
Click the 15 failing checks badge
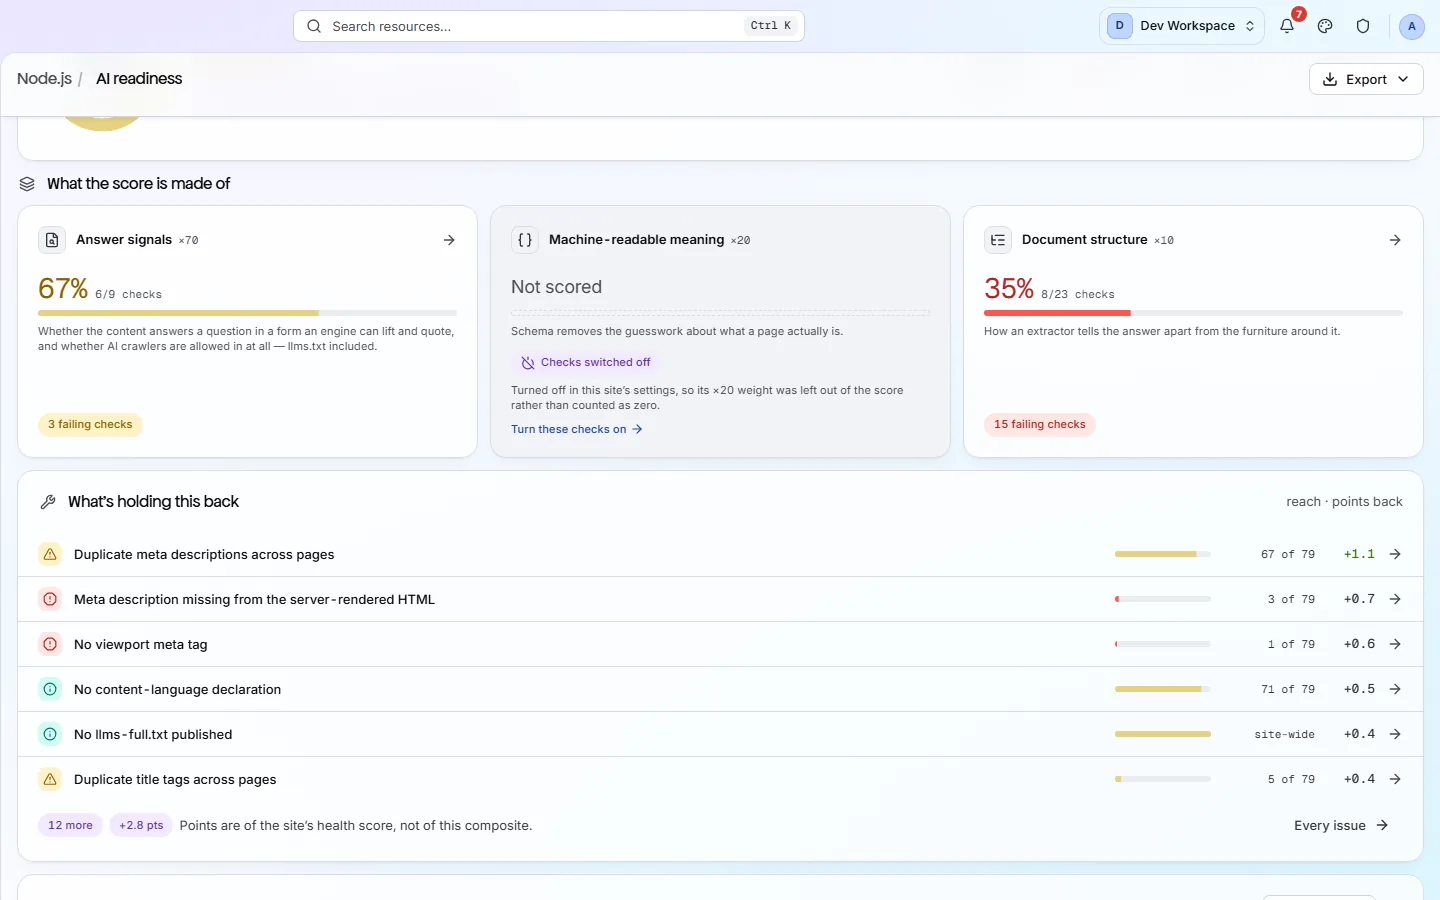point(1040,425)
